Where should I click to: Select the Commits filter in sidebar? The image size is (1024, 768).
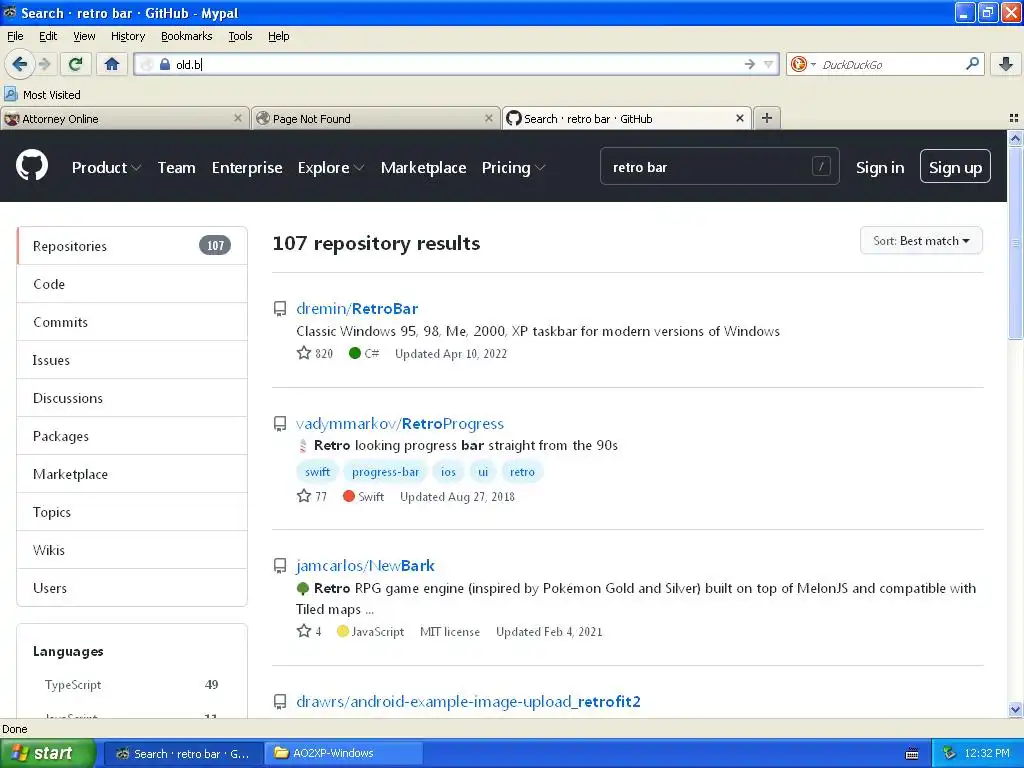click(x=132, y=322)
